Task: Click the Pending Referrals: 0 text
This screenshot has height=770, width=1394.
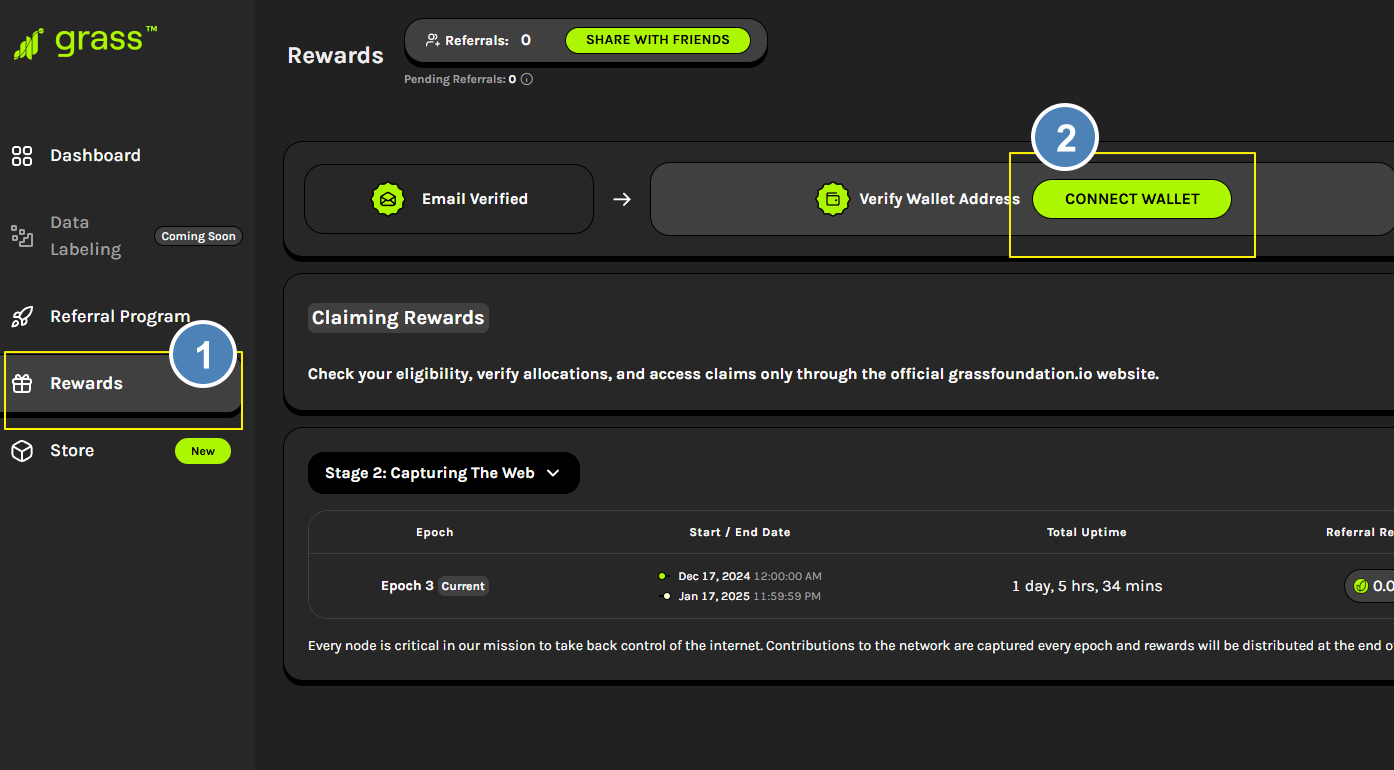Action: tap(460, 79)
